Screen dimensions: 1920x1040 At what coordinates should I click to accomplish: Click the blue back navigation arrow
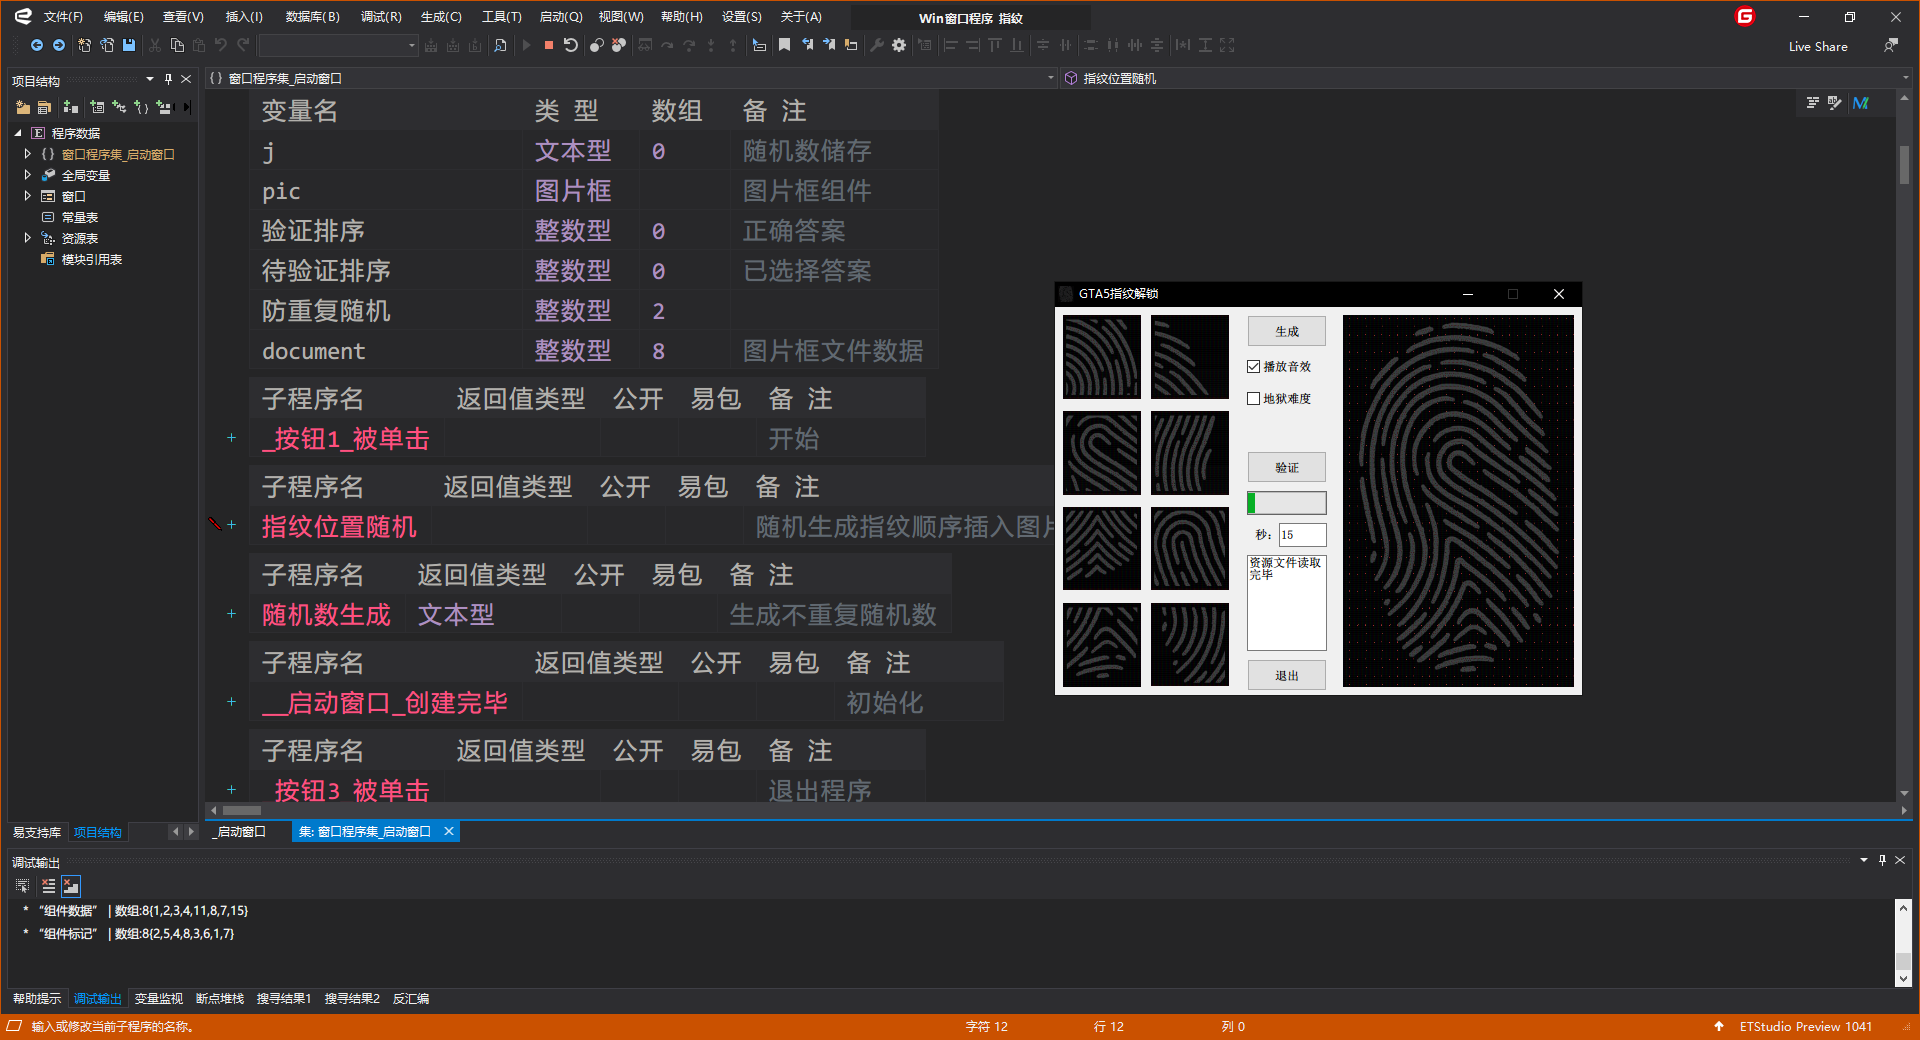[x=37, y=45]
